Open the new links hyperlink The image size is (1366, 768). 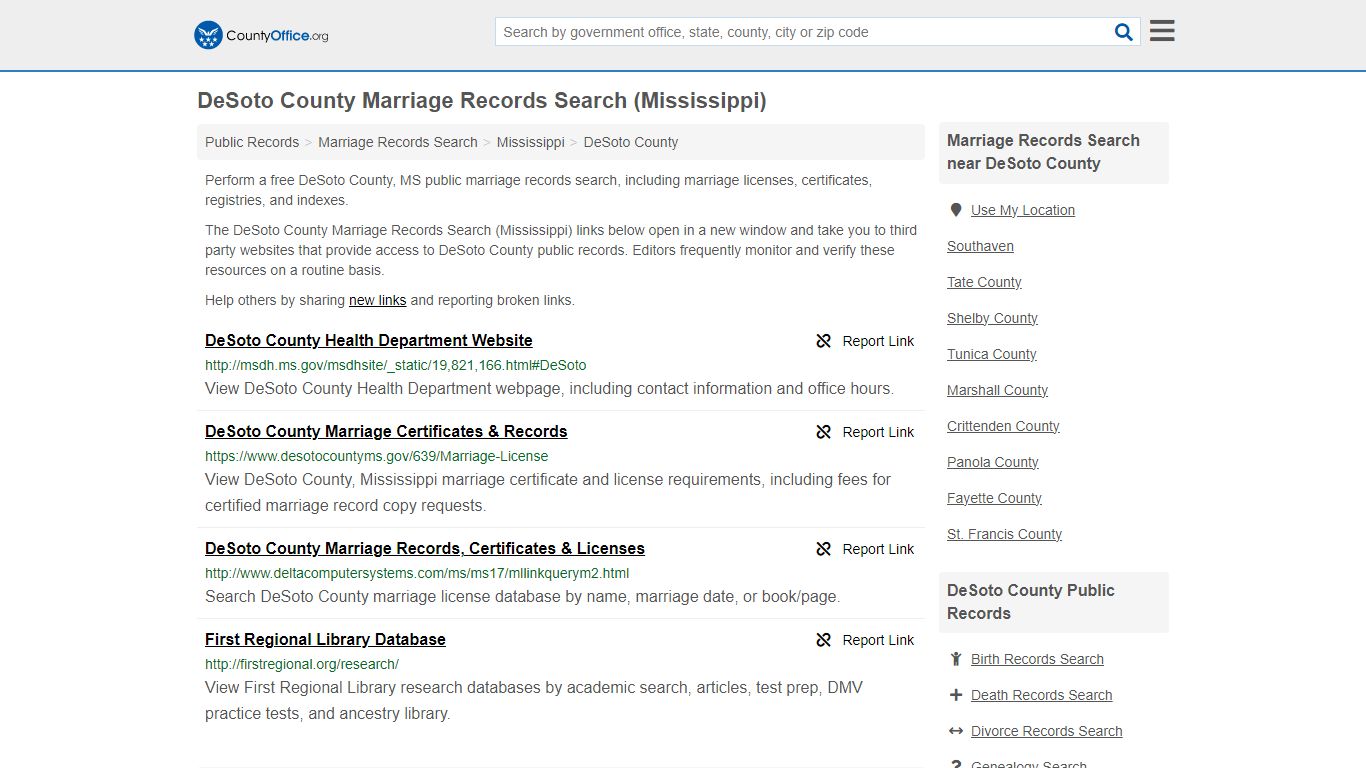click(x=378, y=300)
